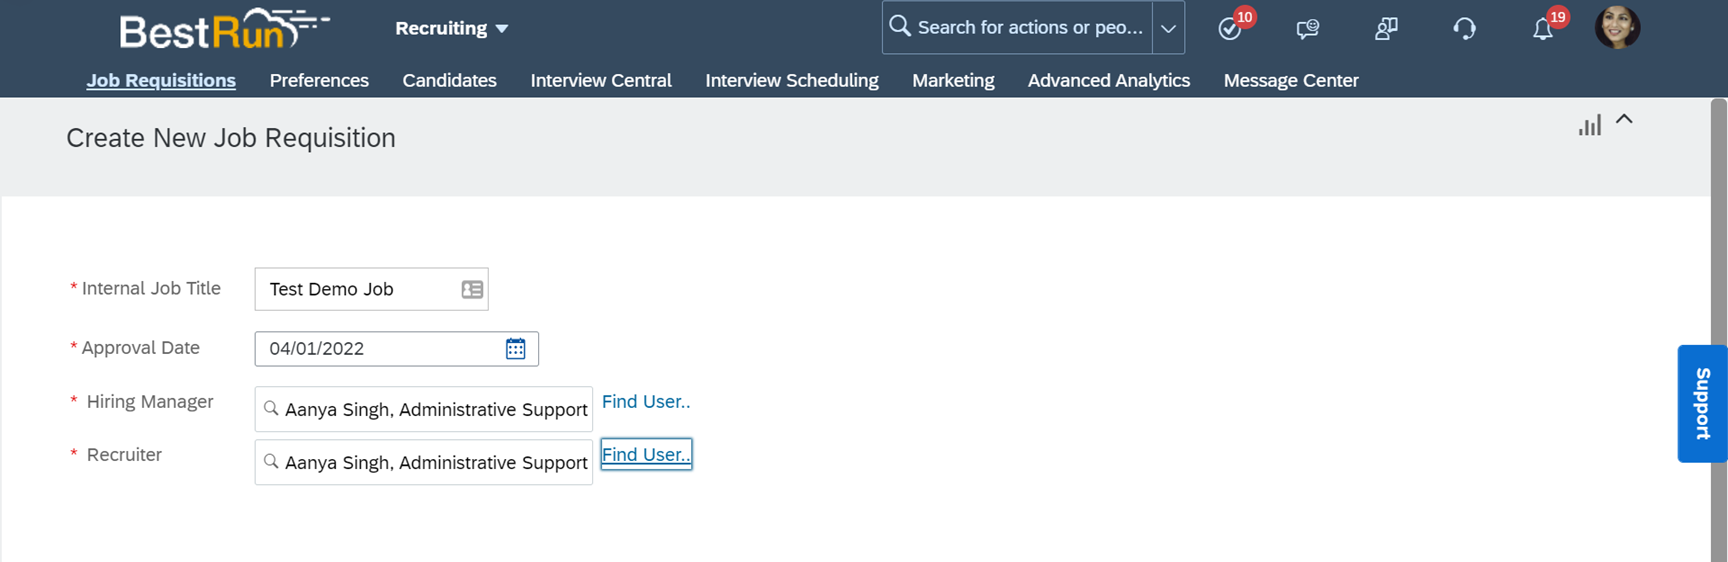Click Find User link beside Hiring Manager
The image size is (1728, 562).
coord(645,401)
